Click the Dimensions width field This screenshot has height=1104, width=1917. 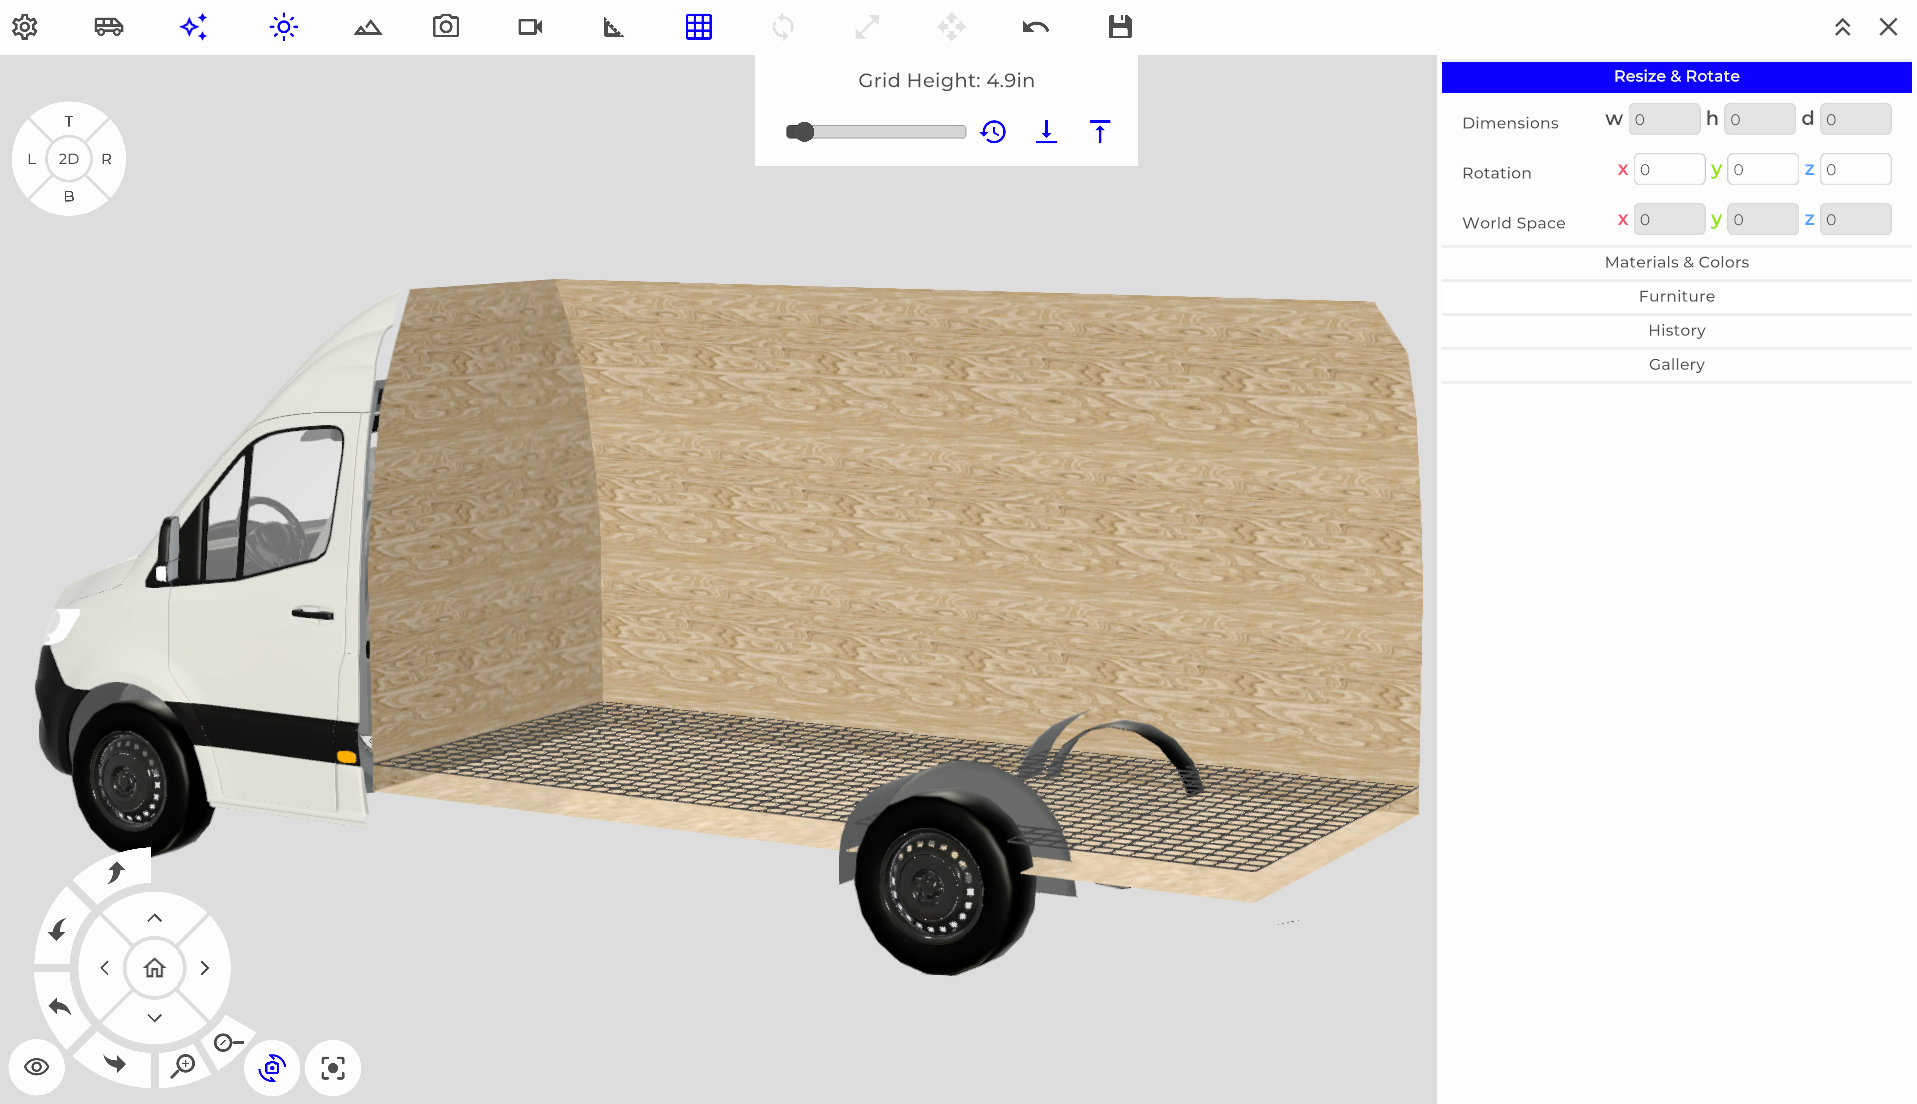[x=1664, y=120]
